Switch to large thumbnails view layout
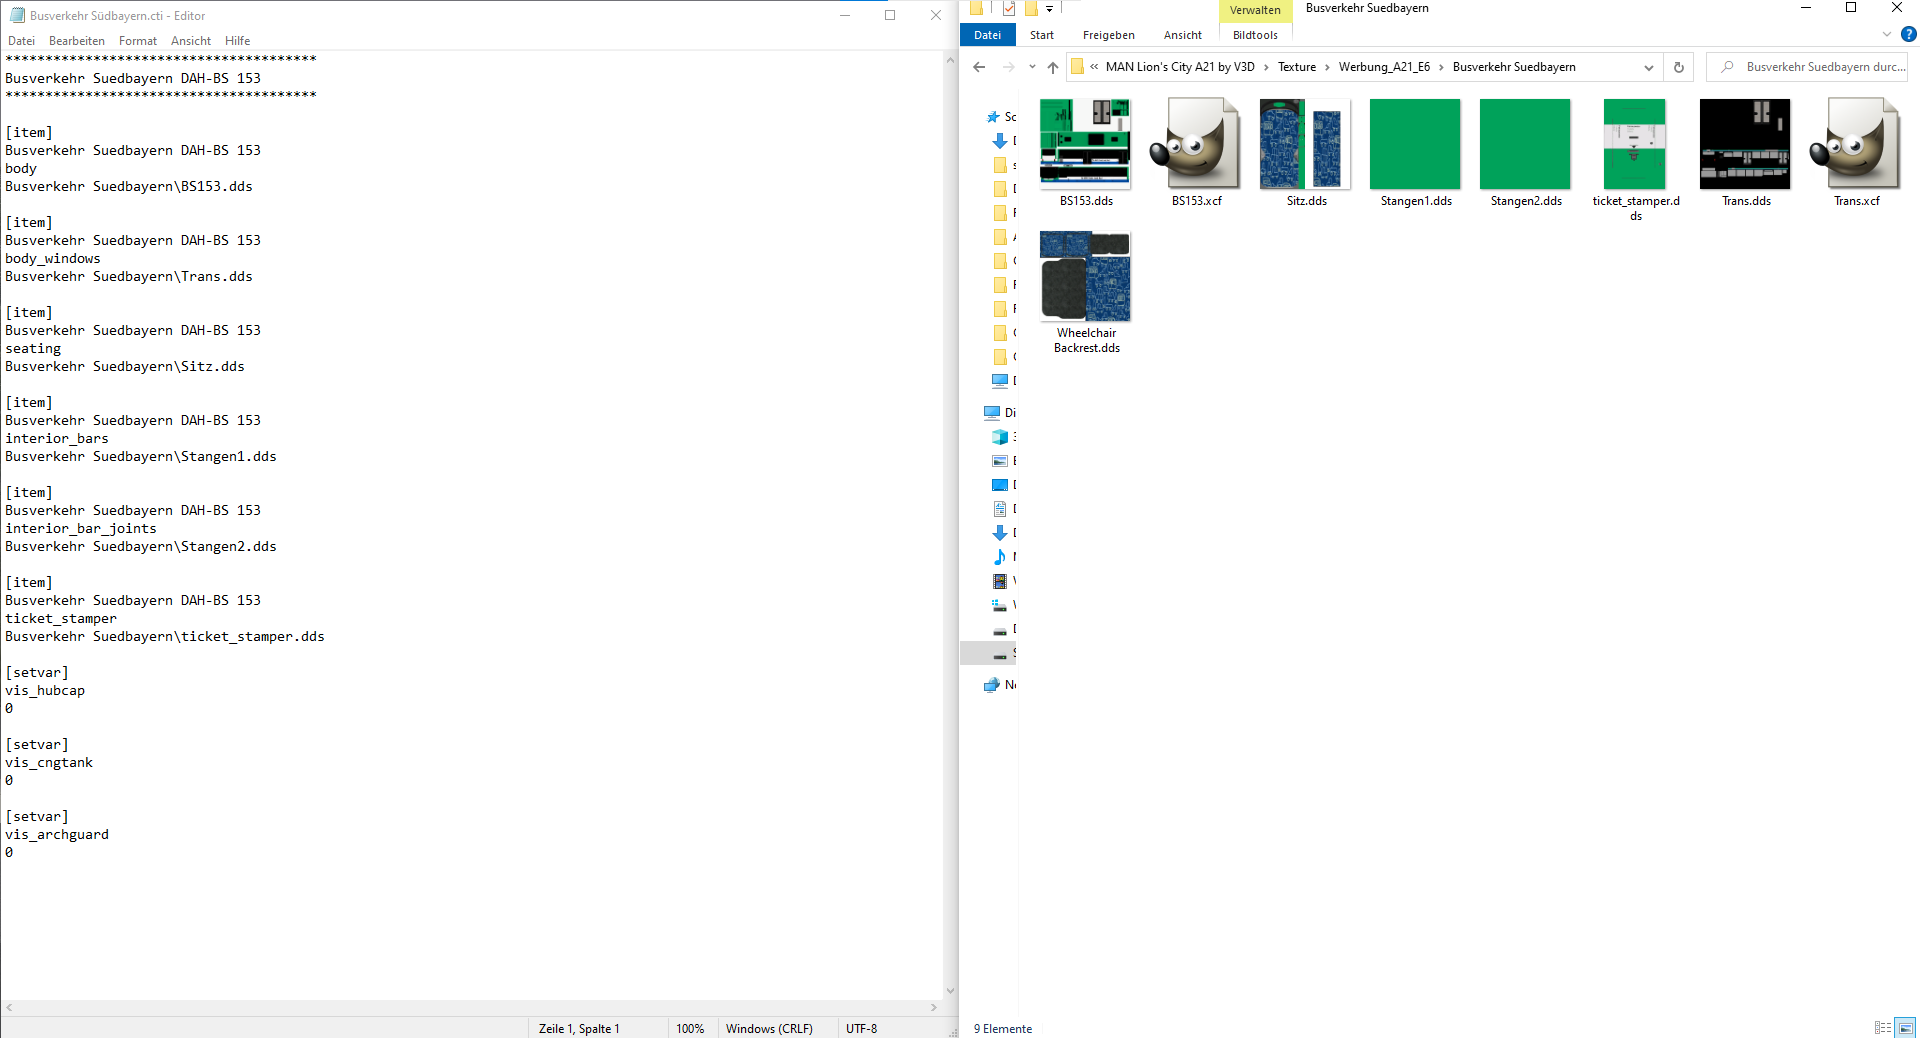The image size is (1920, 1038). [x=1906, y=1028]
